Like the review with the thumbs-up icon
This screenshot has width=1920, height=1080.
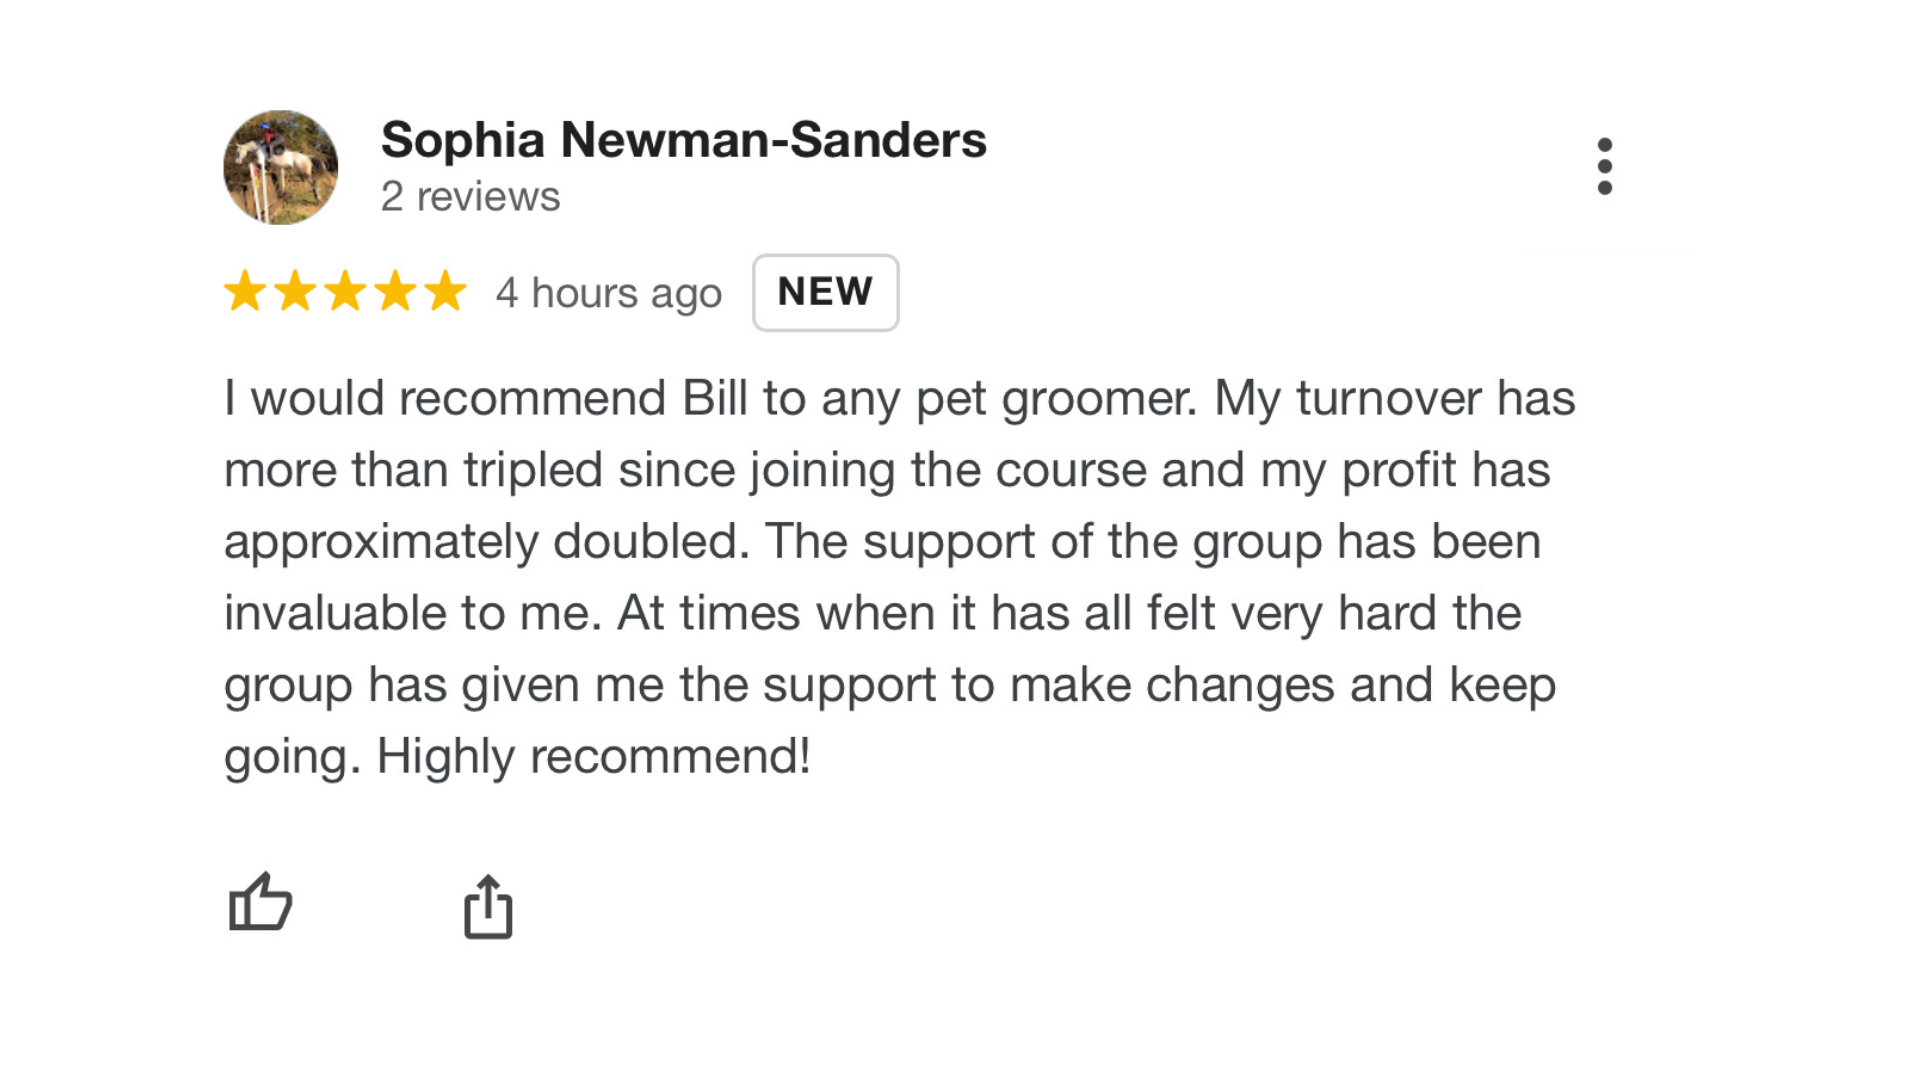pyautogui.click(x=260, y=903)
